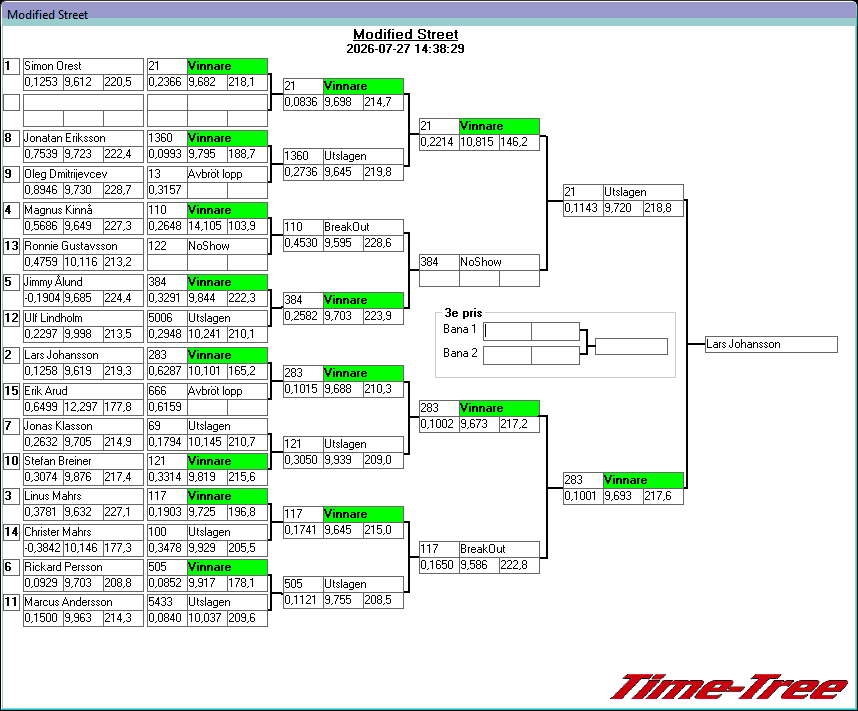The width and height of the screenshot is (858, 711).
Task: Click the Bana 2 first input box
Action: 507,355
